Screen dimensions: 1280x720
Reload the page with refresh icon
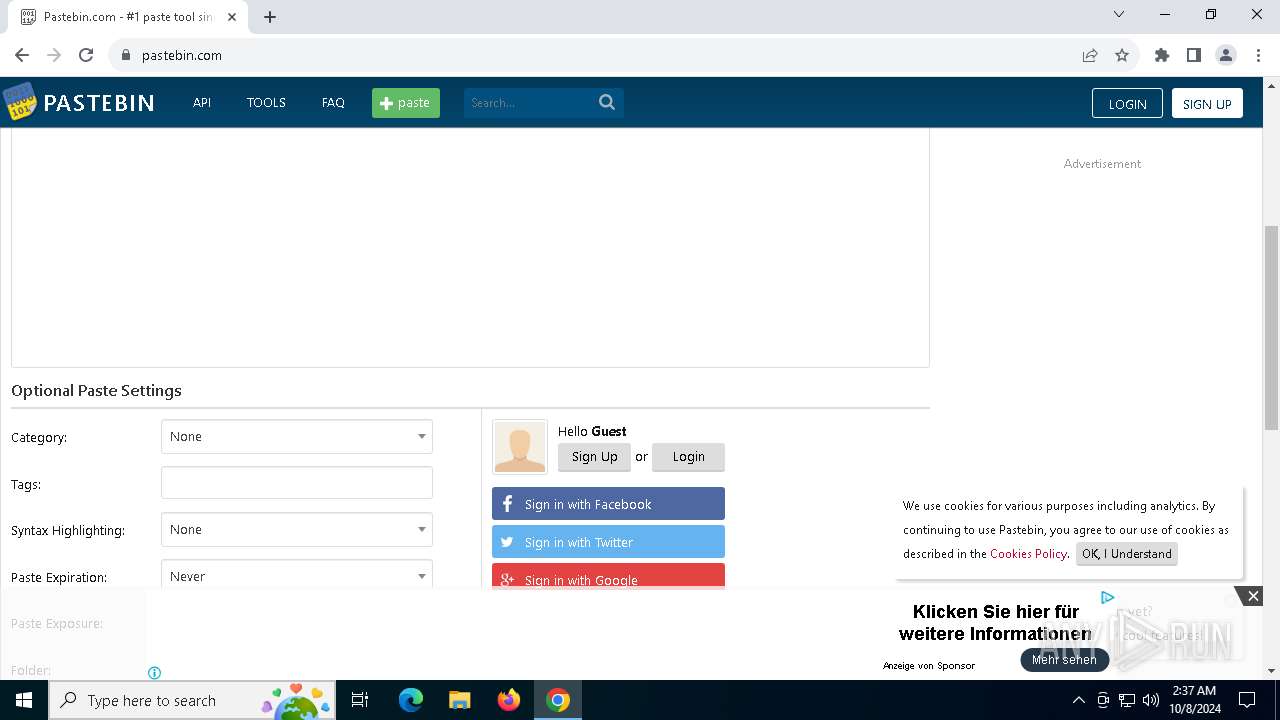point(86,55)
